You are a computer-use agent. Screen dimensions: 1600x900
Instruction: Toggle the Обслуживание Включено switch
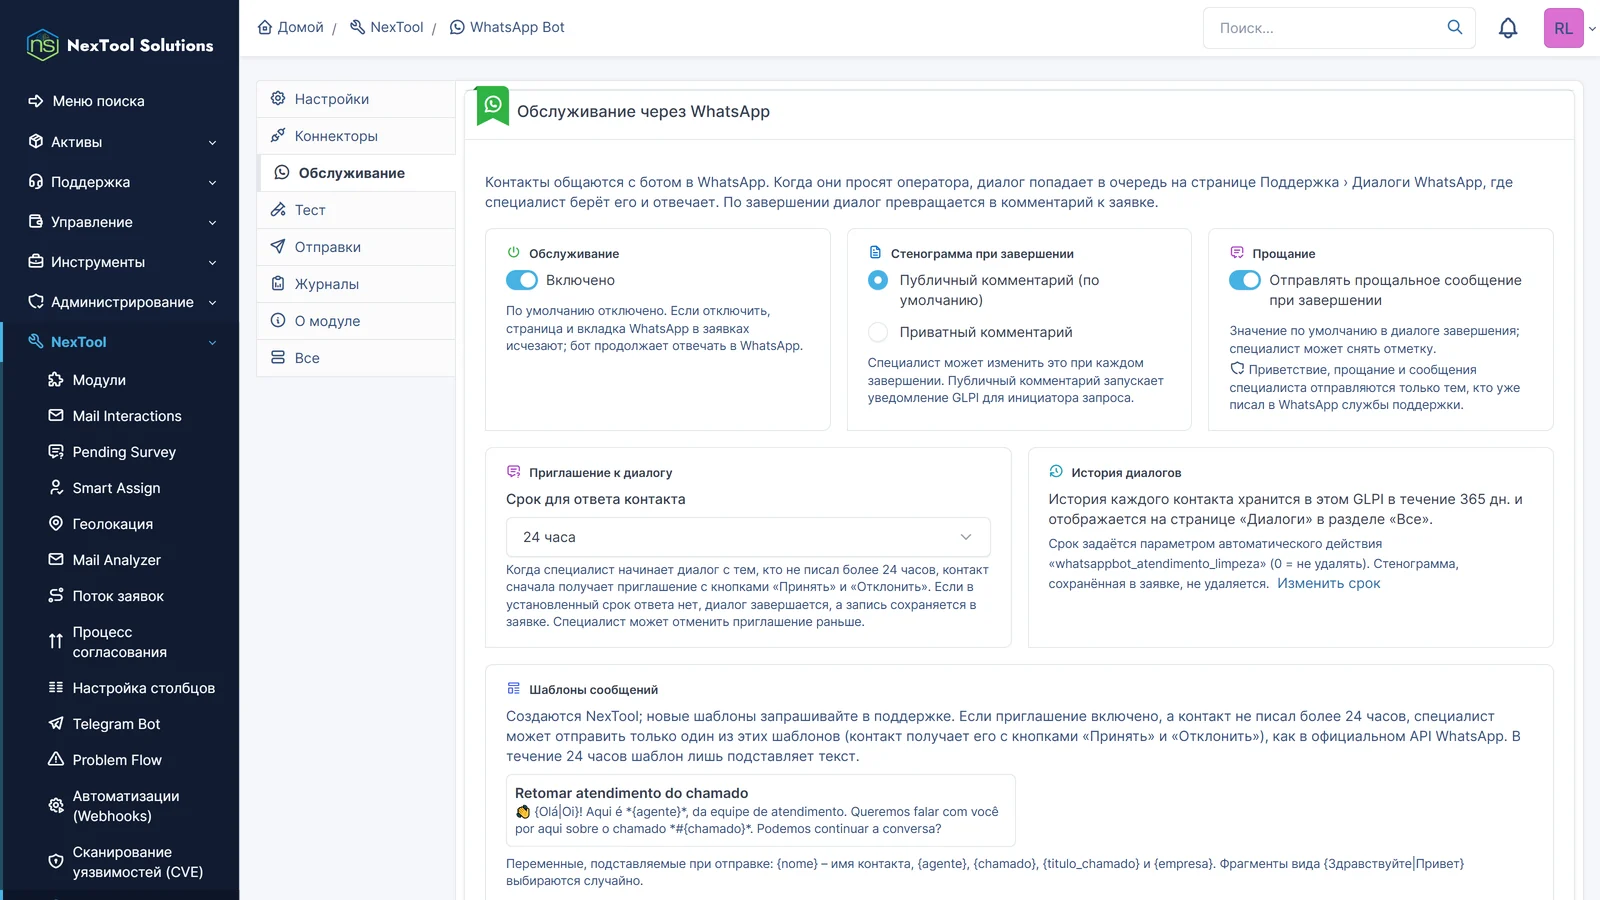point(522,280)
